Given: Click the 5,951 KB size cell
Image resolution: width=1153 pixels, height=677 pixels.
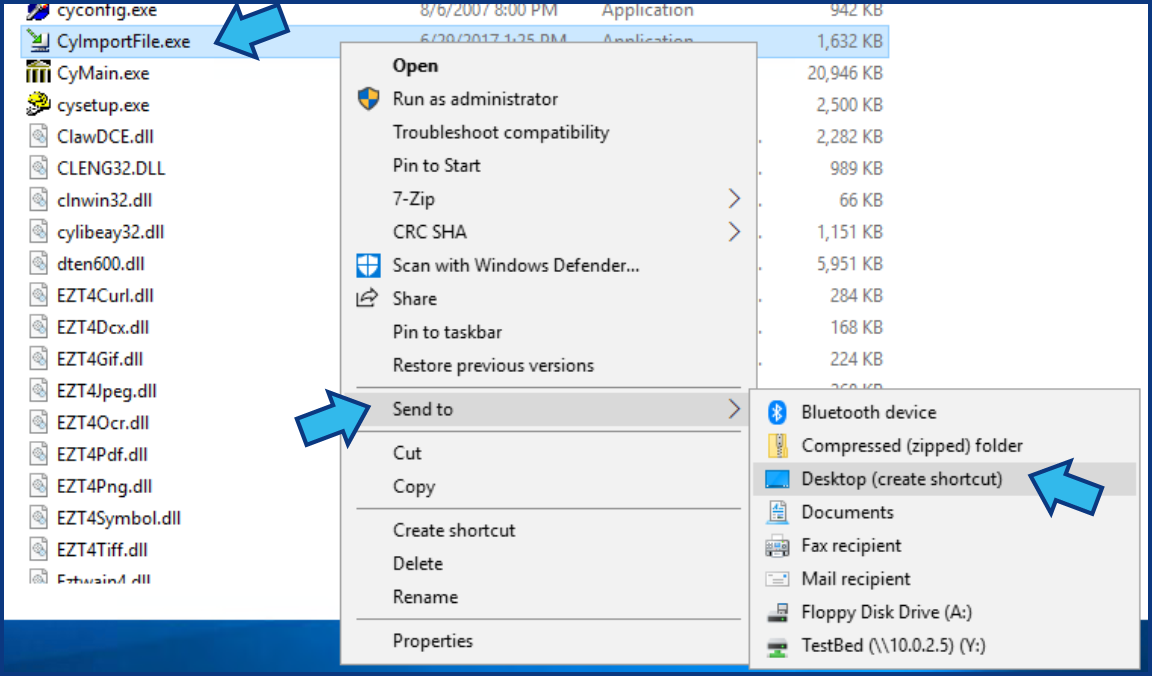Looking at the screenshot, I should pos(849,264).
